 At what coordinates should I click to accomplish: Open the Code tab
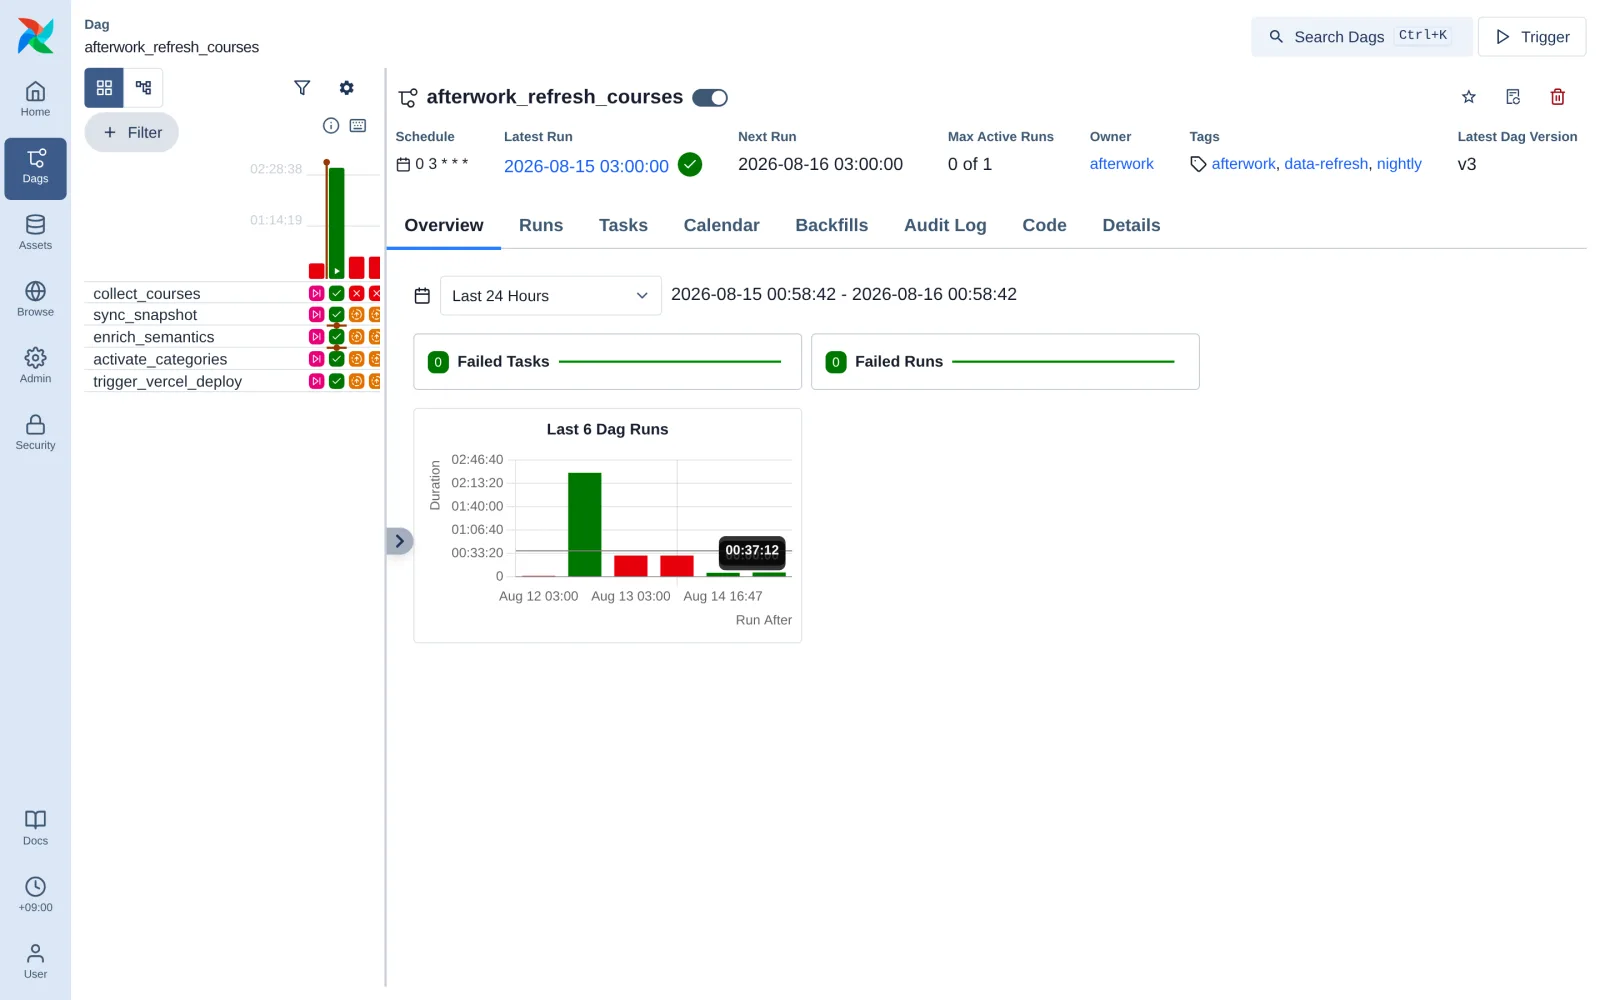coord(1044,225)
